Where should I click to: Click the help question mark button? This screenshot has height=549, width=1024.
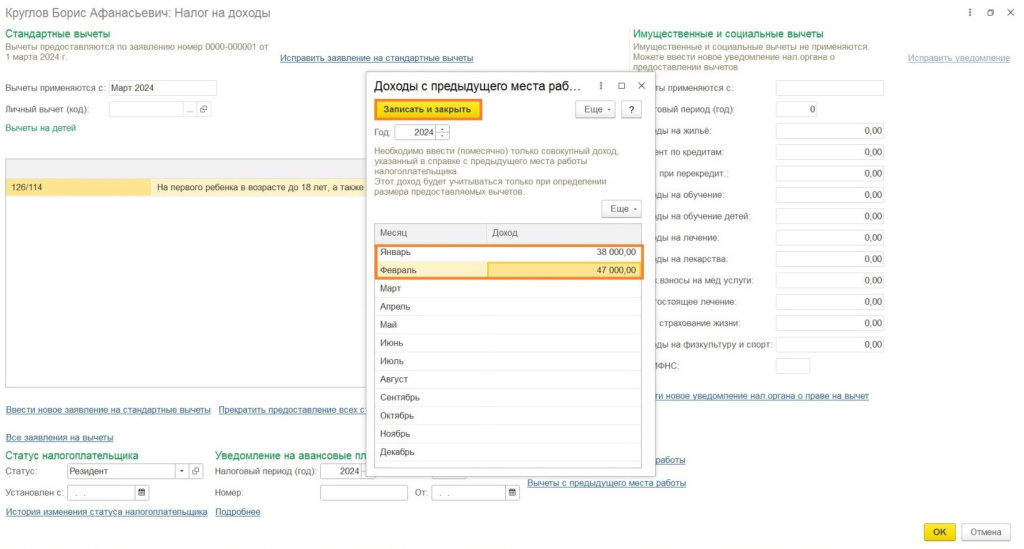point(630,110)
